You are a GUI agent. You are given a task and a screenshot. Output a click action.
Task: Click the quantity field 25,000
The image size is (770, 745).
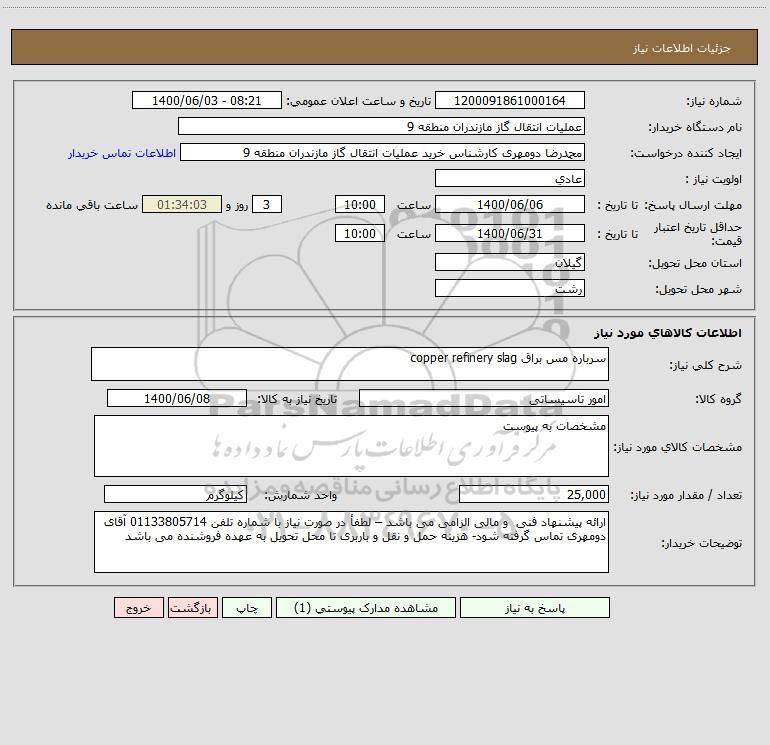tap(534, 494)
